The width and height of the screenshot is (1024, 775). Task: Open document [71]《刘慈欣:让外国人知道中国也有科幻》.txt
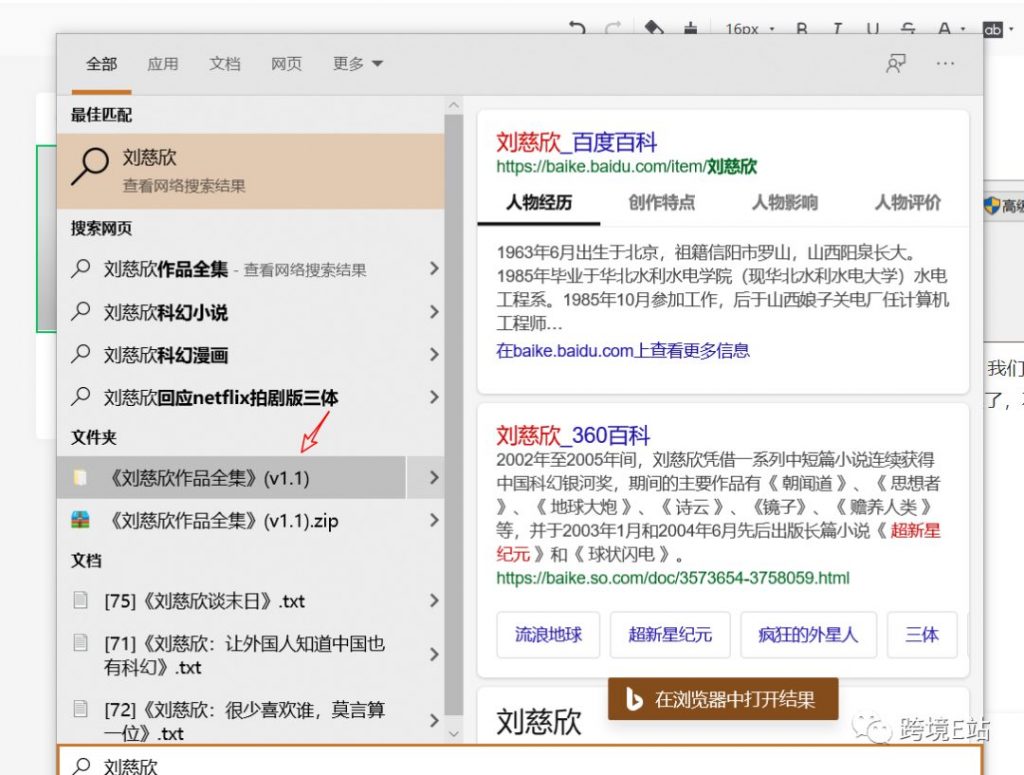coord(231,654)
